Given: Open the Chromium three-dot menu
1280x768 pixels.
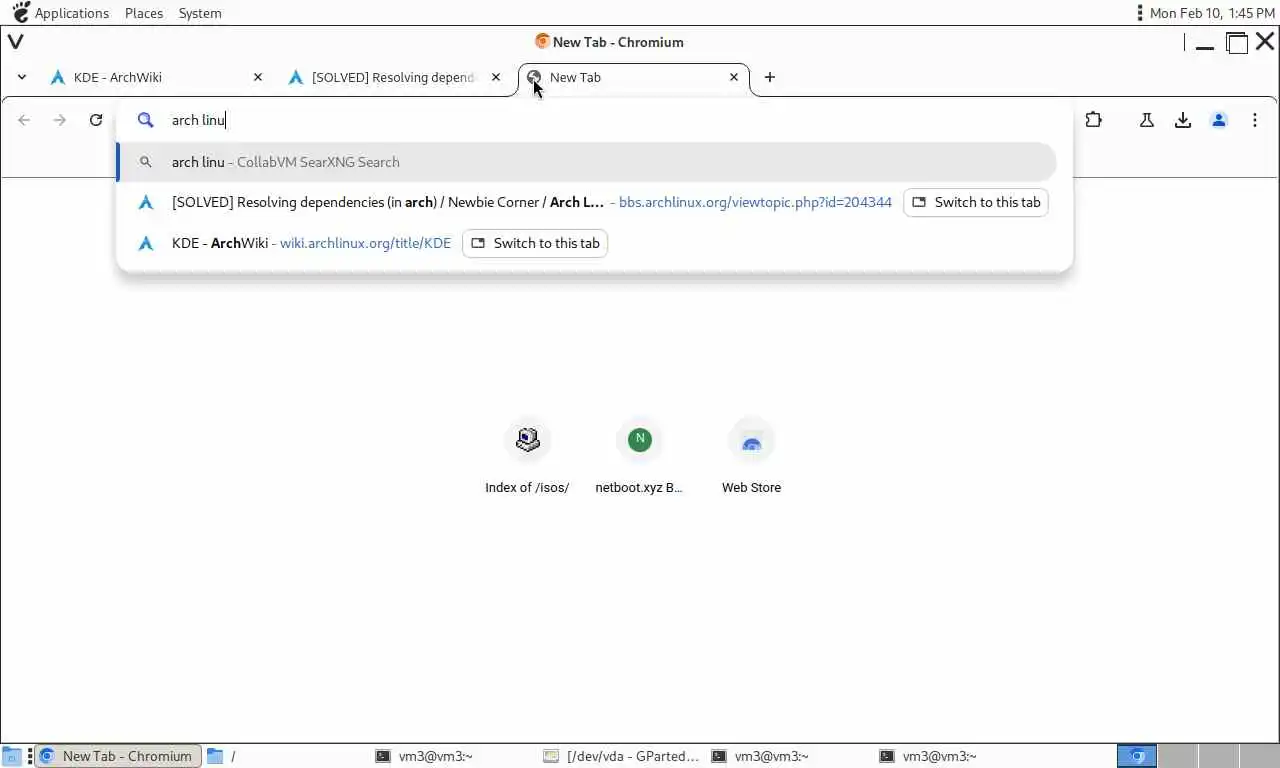Looking at the screenshot, I should point(1255,120).
